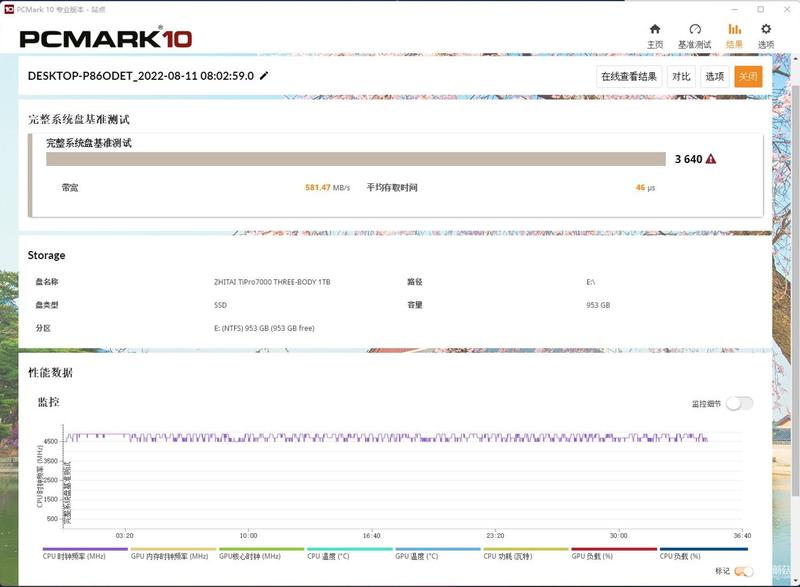Go to the Home (主页) tab
The image size is (800, 587).
[655, 36]
